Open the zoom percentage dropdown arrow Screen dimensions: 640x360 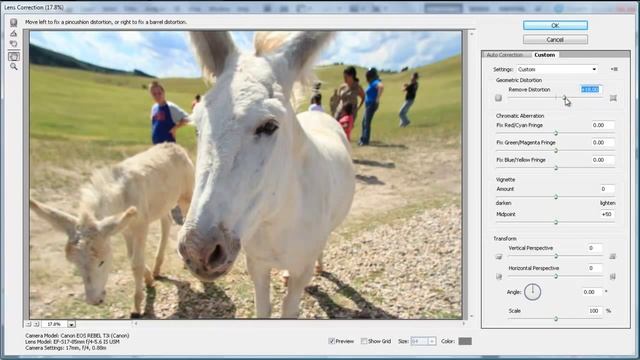[x=71, y=324]
